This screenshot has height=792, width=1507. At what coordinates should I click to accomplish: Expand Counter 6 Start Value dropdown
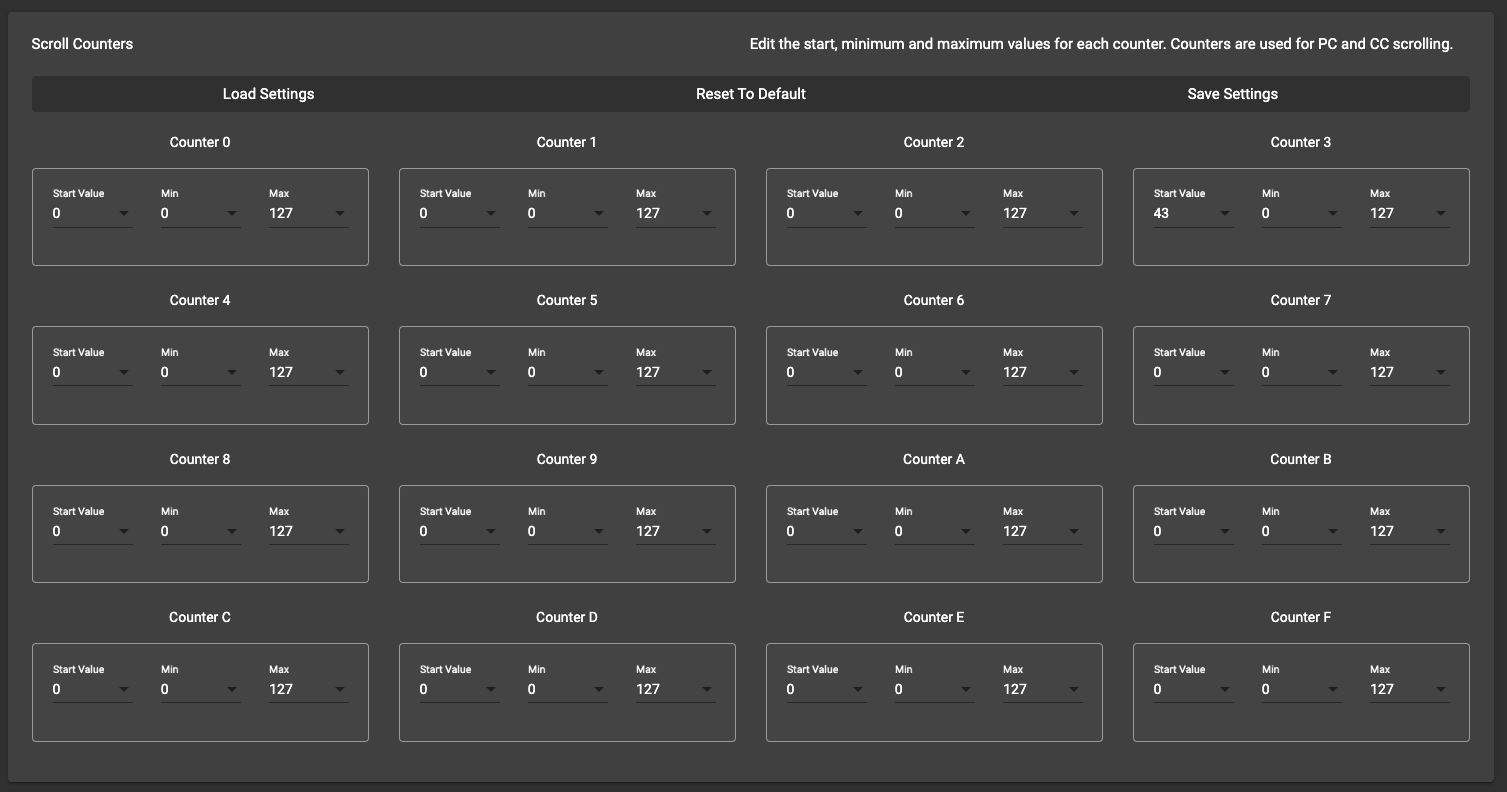point(826,373)
